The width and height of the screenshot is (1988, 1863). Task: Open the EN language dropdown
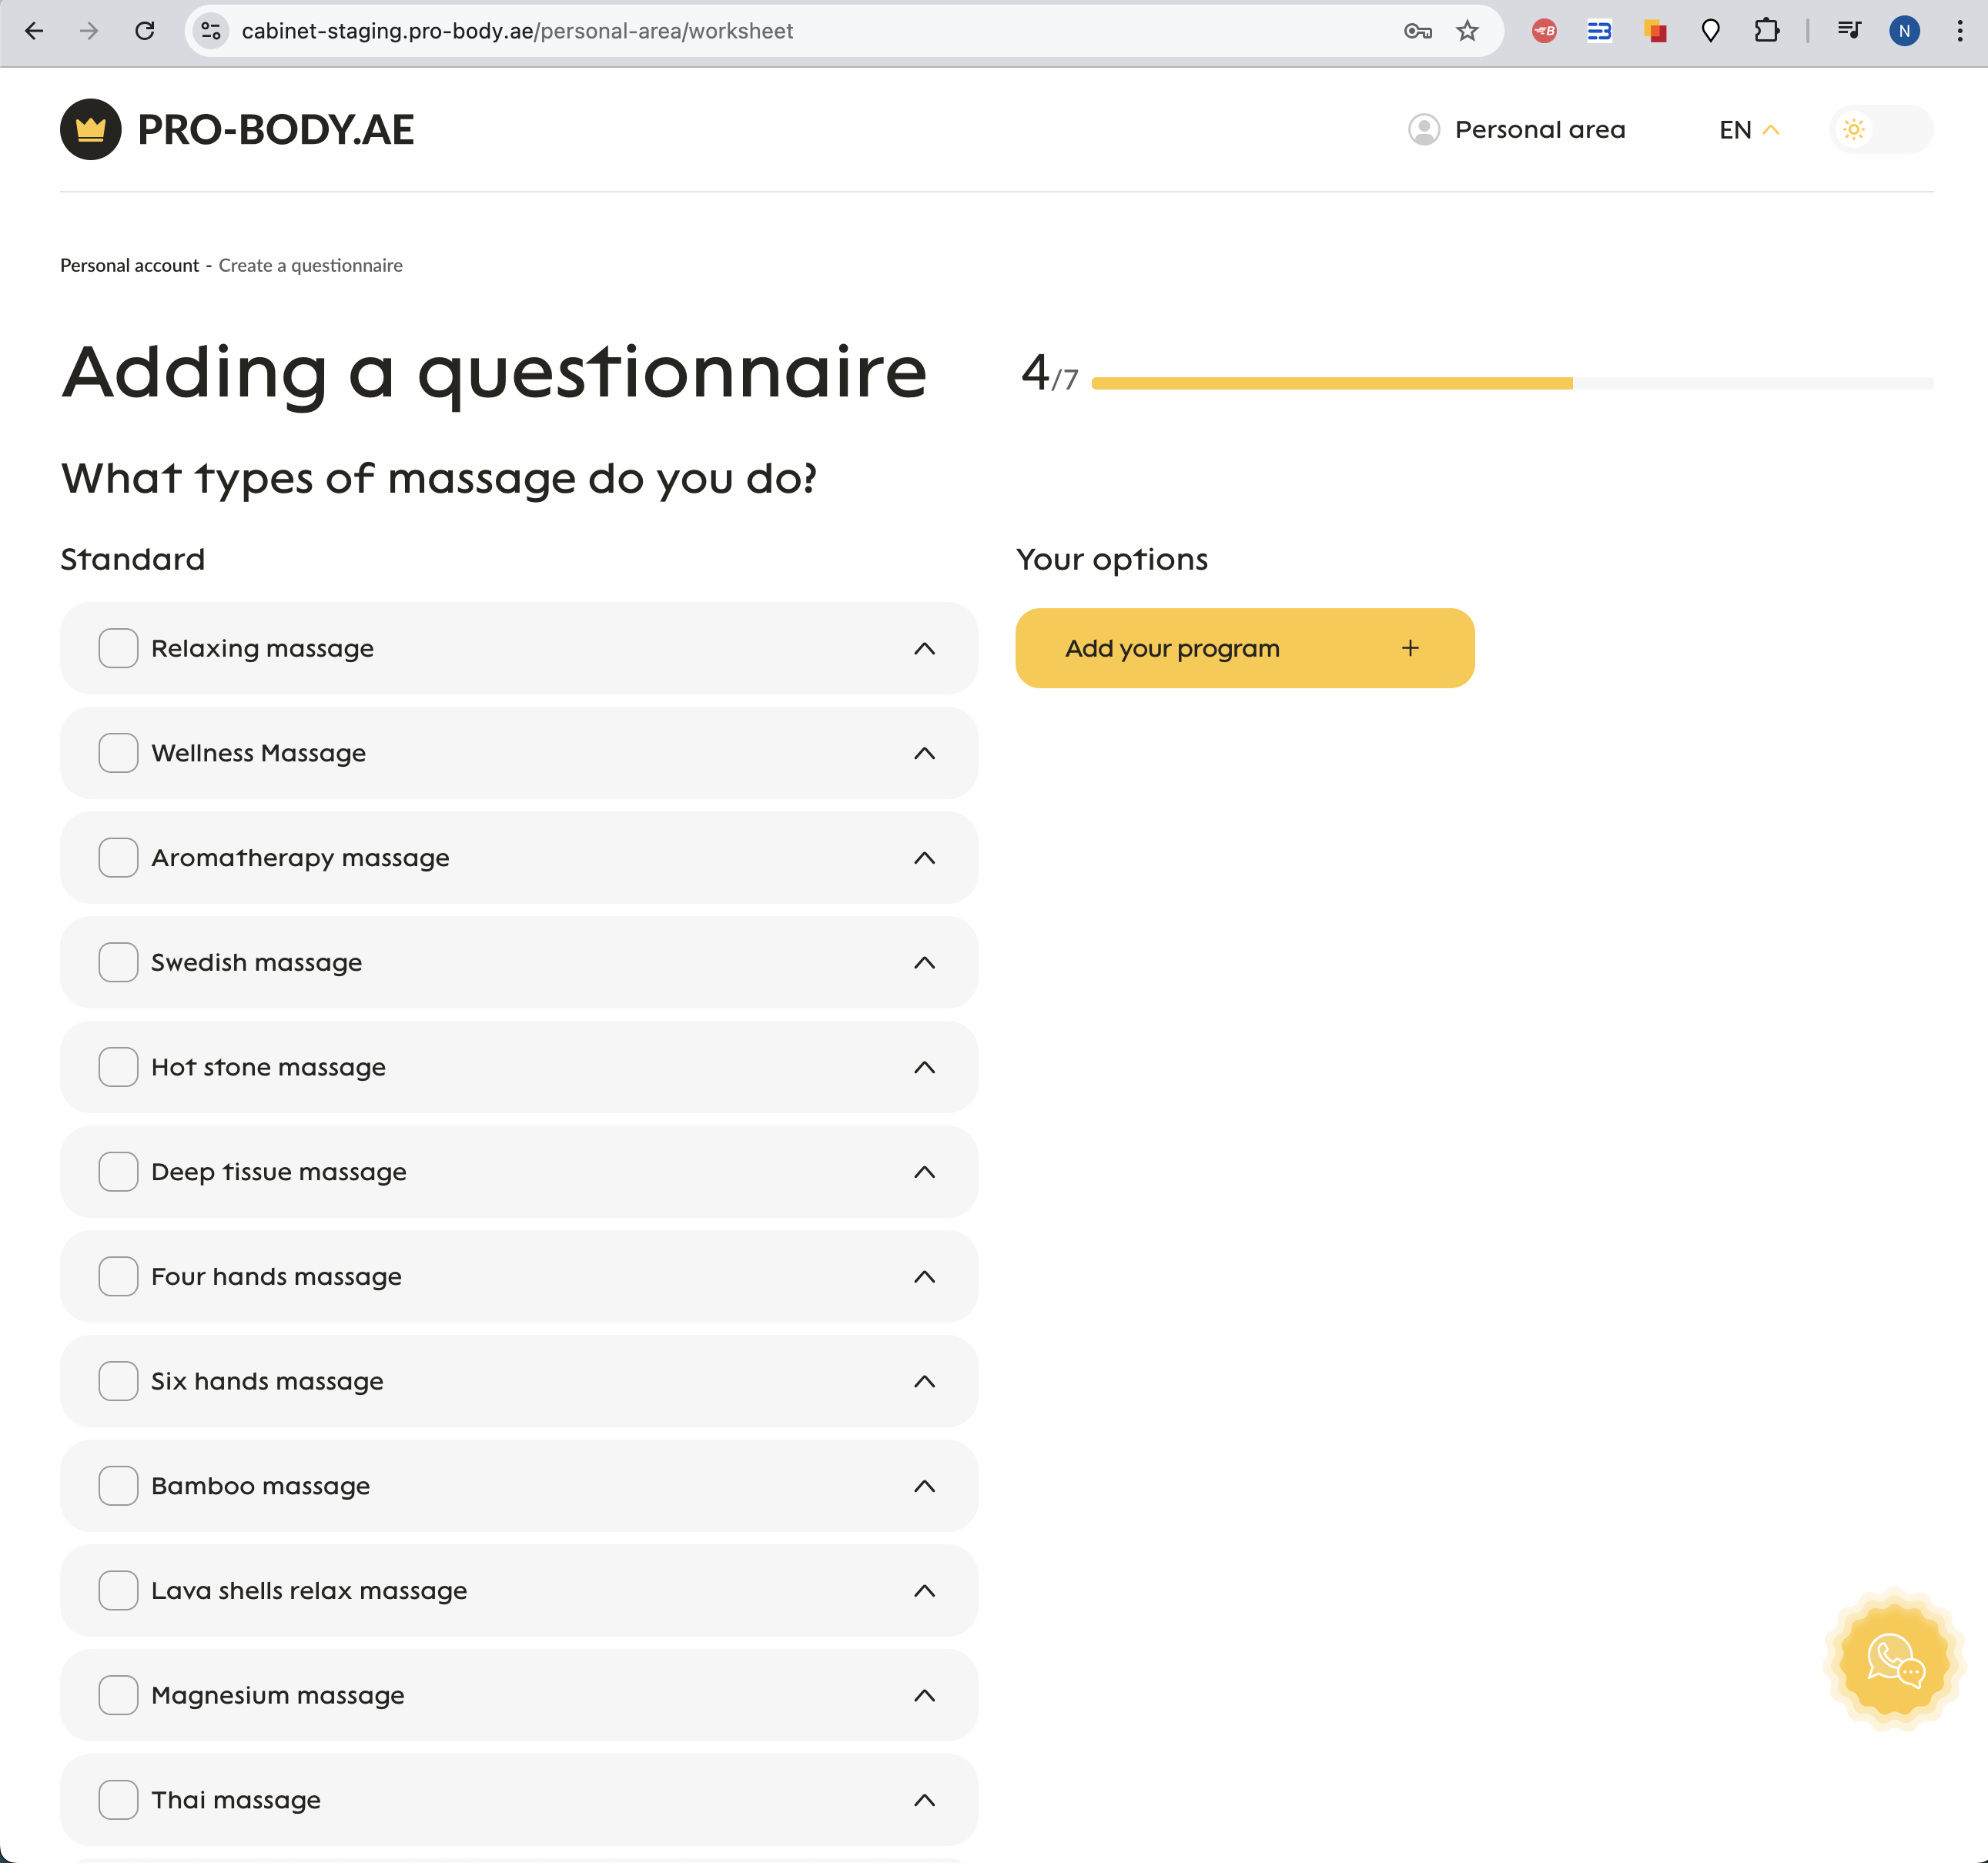(1748, 129)
